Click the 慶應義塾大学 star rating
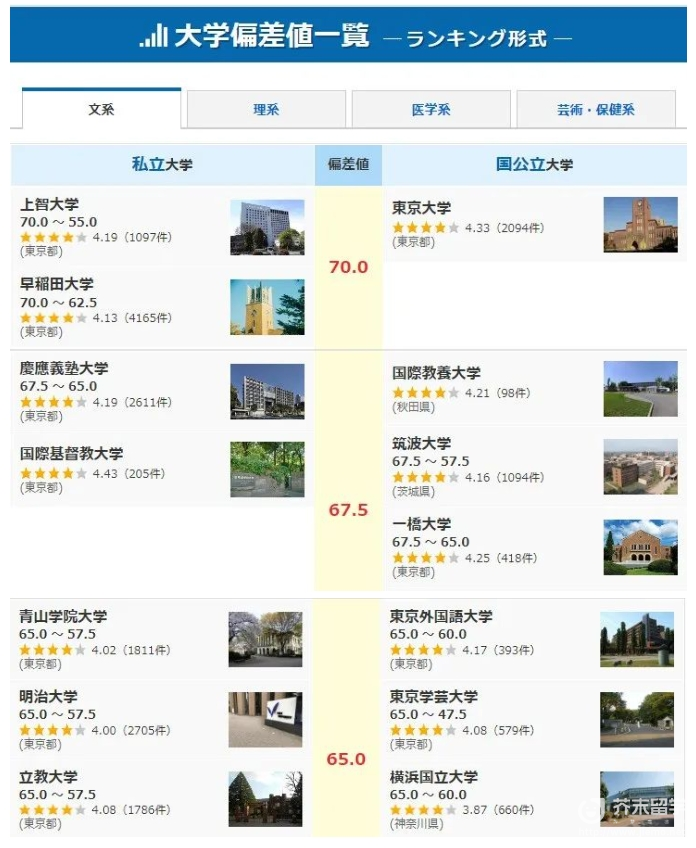The image size is (696, 848). coord(53,402)
